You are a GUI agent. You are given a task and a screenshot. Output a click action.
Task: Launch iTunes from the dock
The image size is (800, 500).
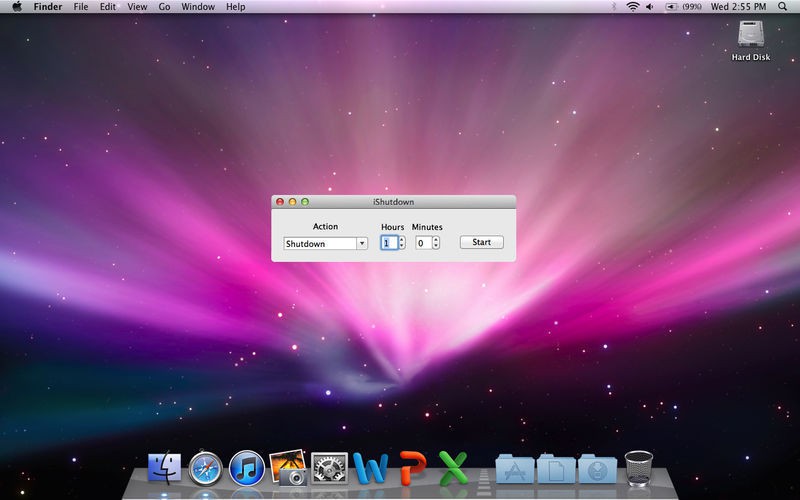coord(247,468)
